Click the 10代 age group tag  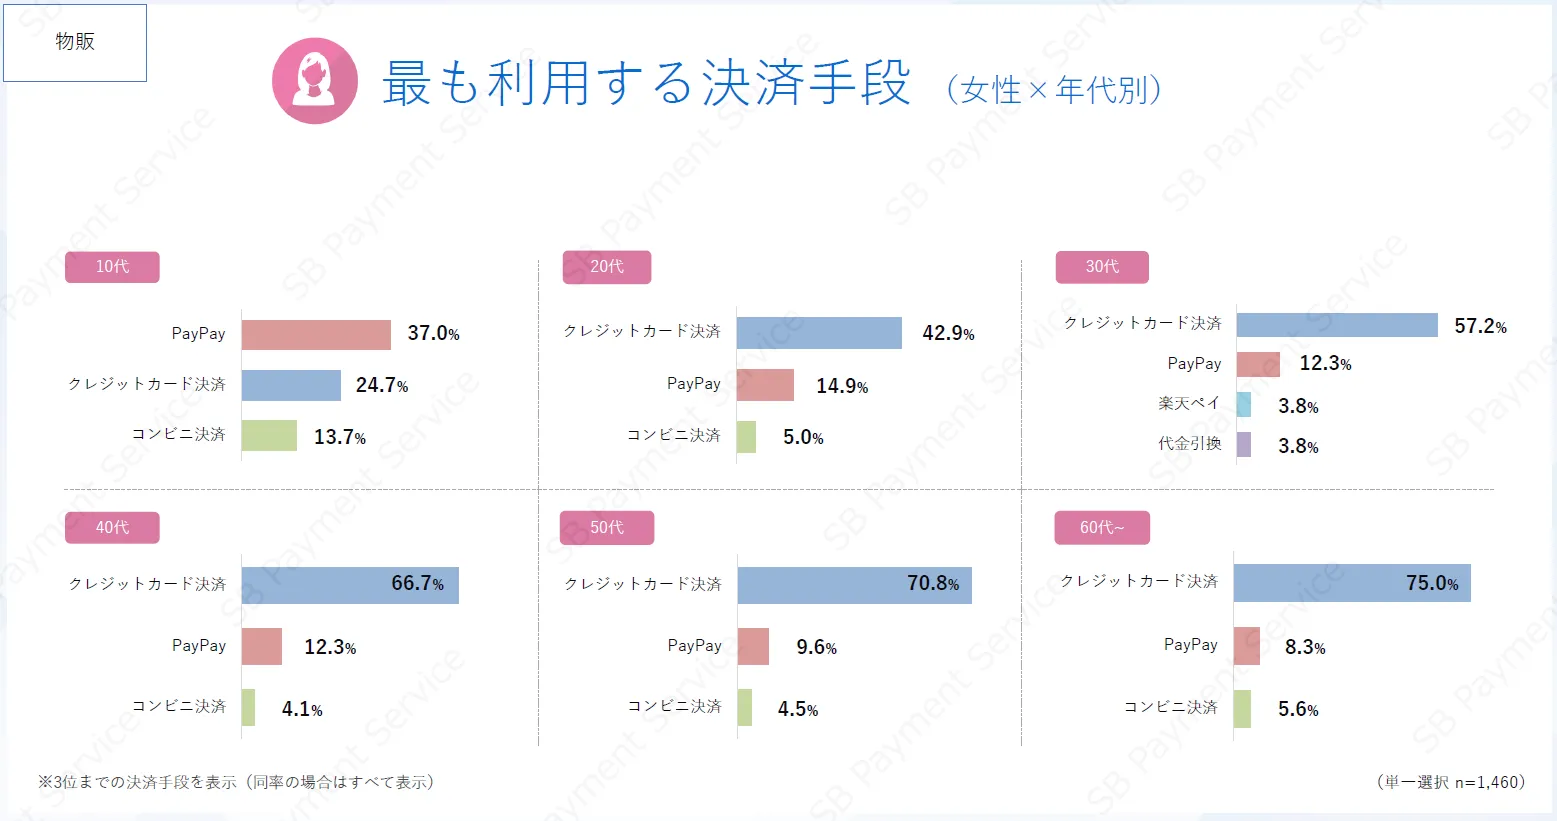point(112,267)
